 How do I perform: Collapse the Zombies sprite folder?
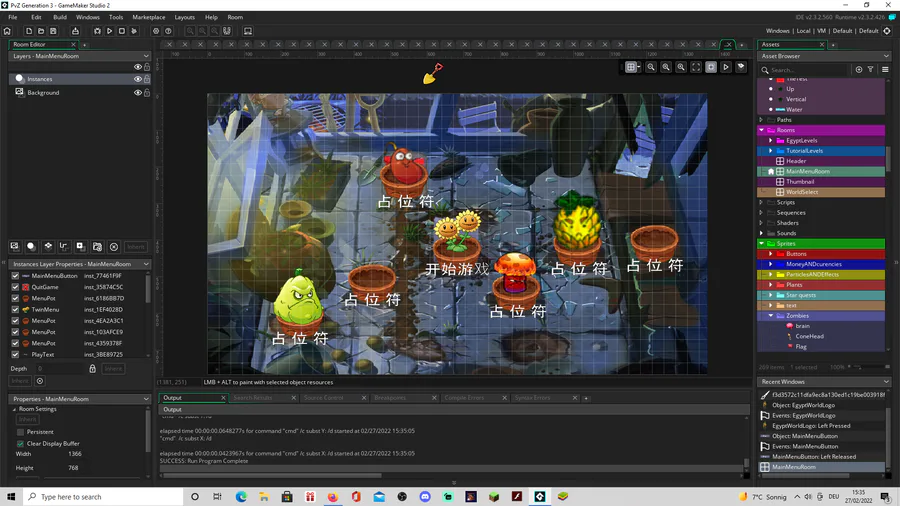pos(771,316)
